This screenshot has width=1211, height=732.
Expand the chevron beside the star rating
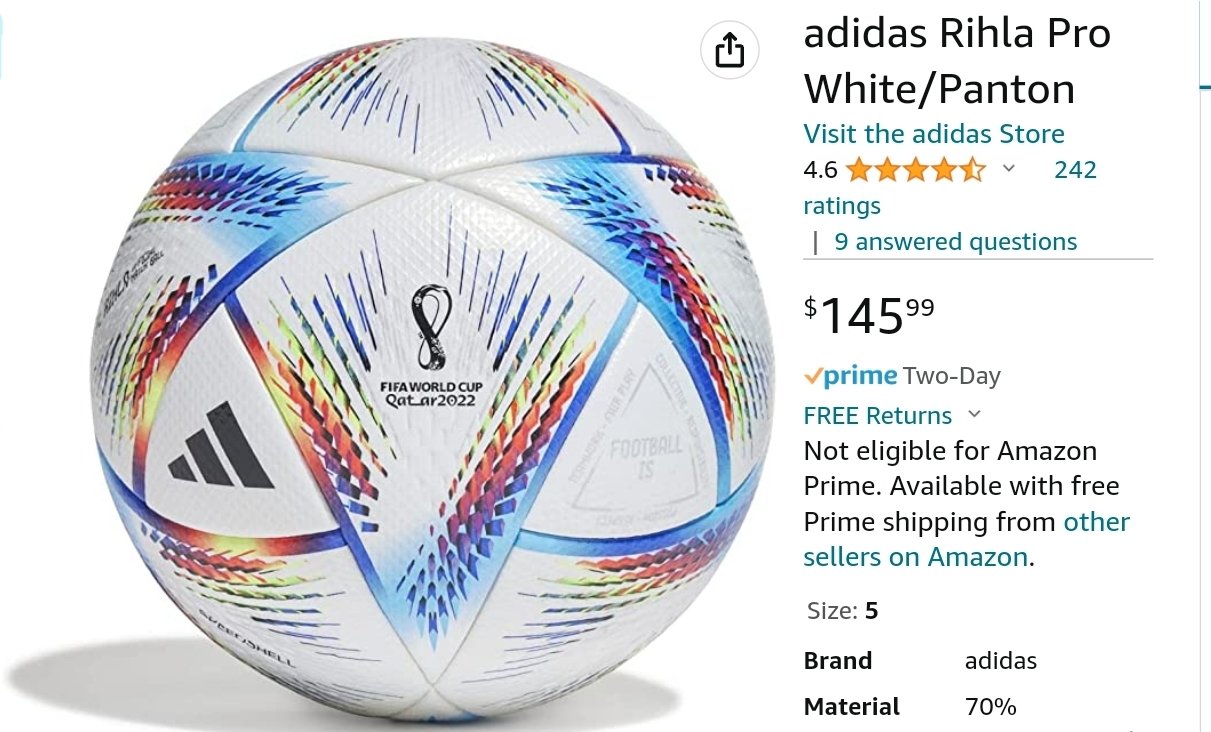pyautogui.click(x=1009, y=169)
